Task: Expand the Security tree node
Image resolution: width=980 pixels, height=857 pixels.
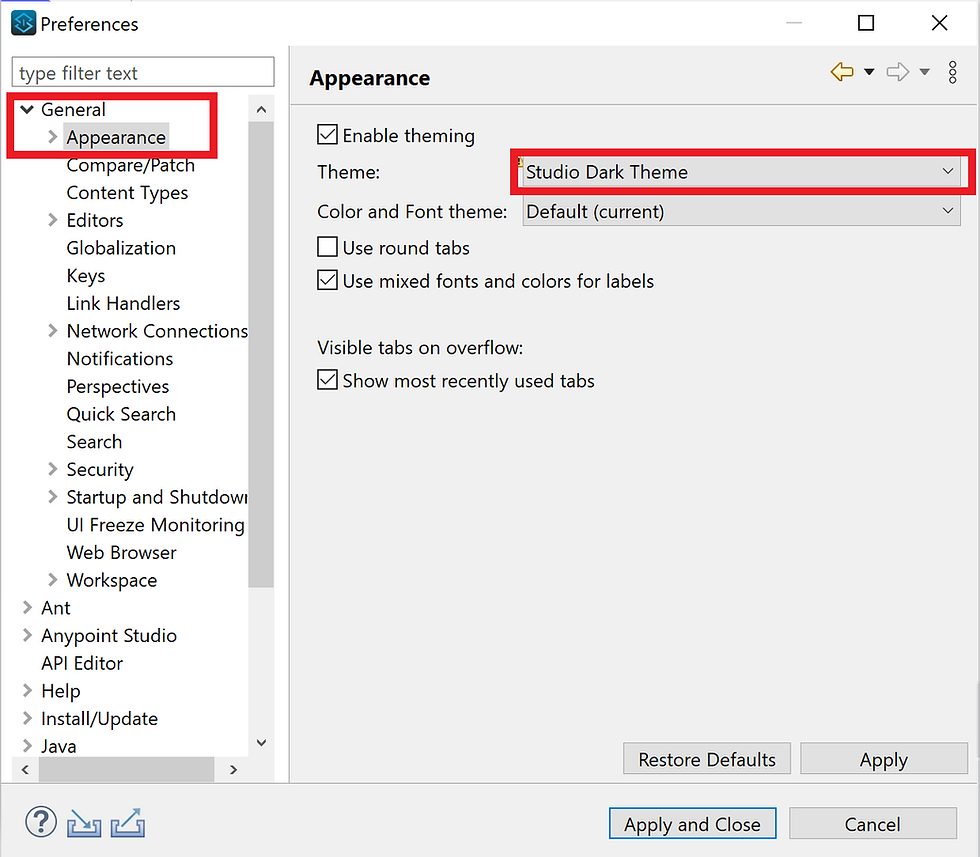Action: pyautogui.click(x=52, y=469)
